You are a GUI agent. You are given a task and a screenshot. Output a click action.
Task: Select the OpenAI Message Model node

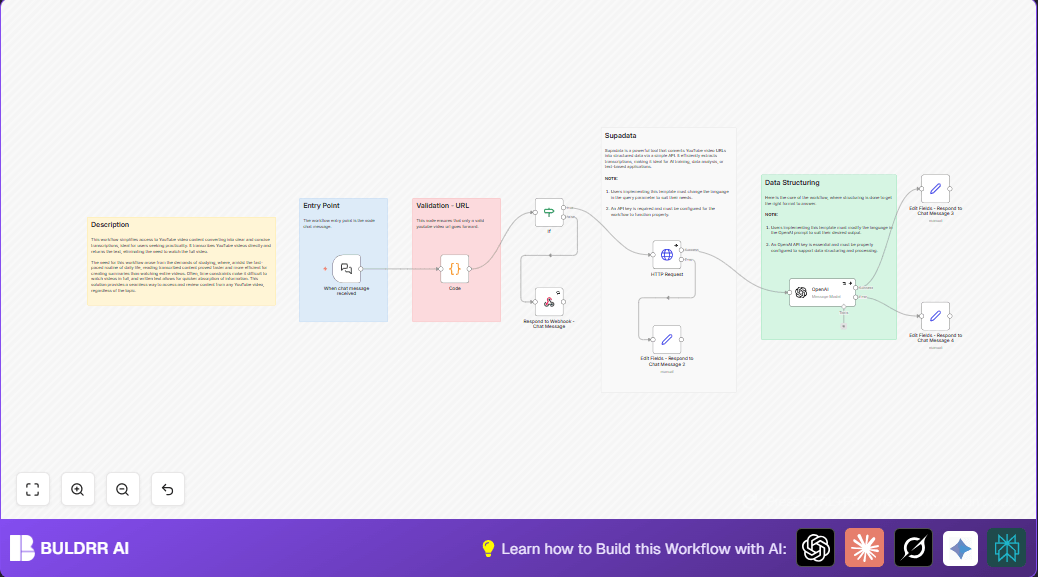822,292
